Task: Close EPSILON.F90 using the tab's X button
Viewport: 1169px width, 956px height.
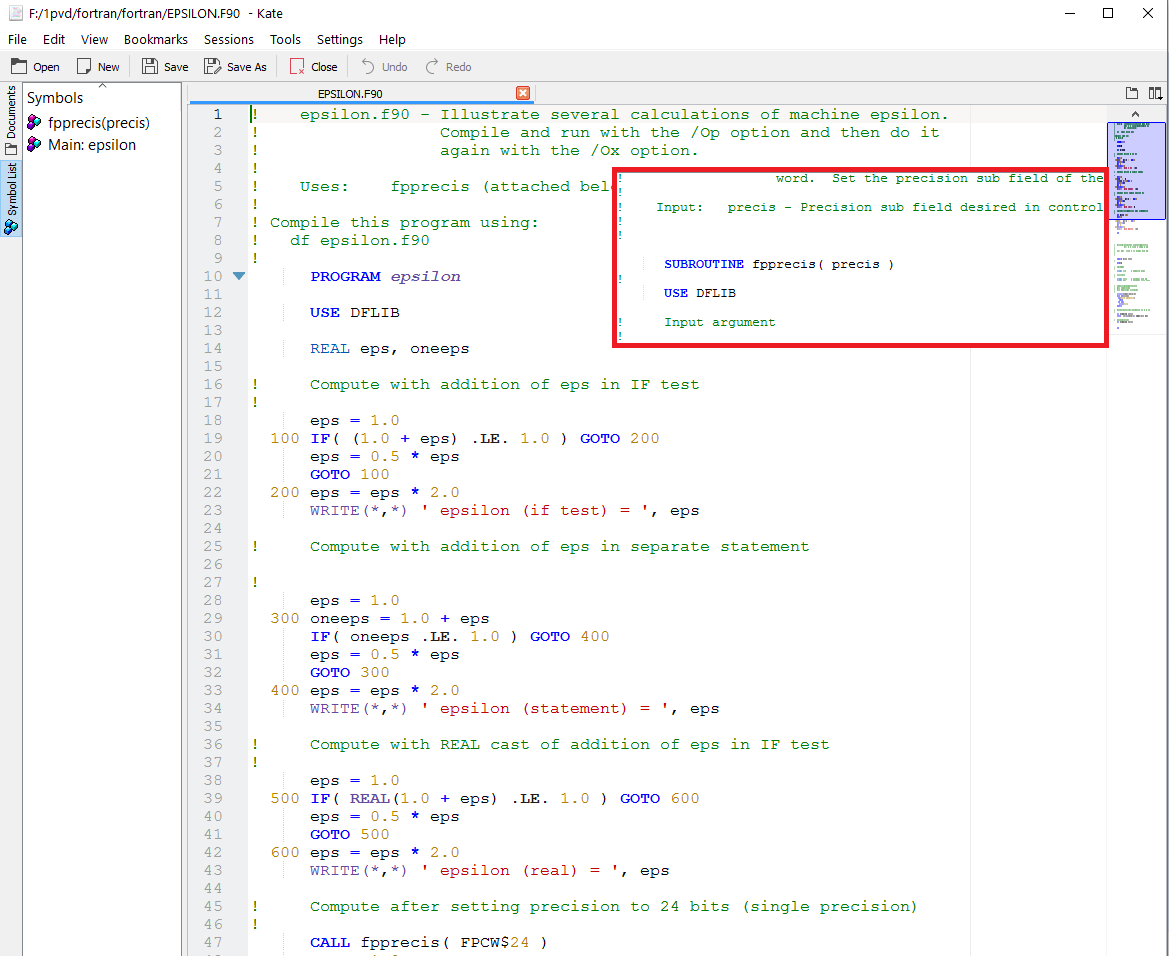Action: coord(523,92)
